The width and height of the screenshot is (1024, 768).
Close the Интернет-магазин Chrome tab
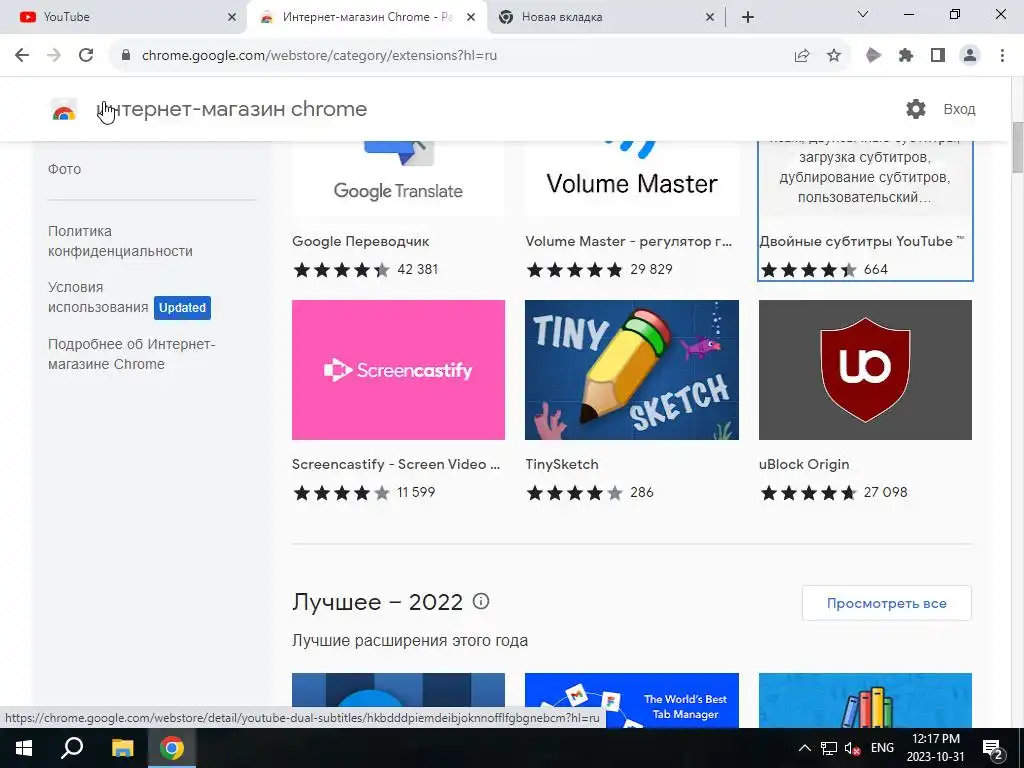point(471,17)
